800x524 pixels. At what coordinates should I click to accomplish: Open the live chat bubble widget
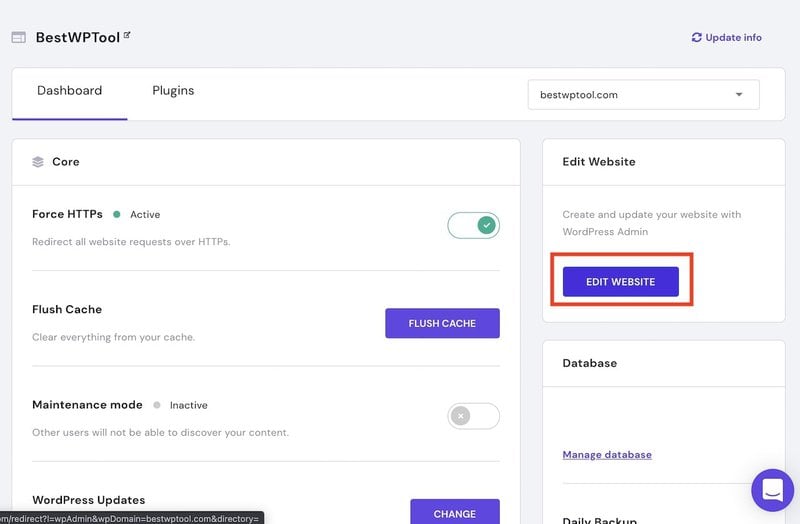(x=772, y=490)
